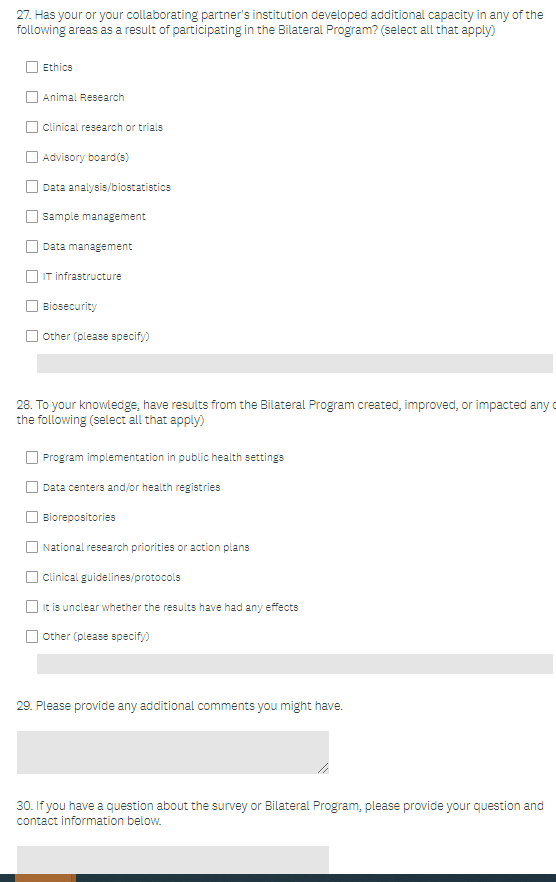Screen dimensions: 556x882
Task: Select Clinical guidelines/protocols option
Action: point(32,577)
